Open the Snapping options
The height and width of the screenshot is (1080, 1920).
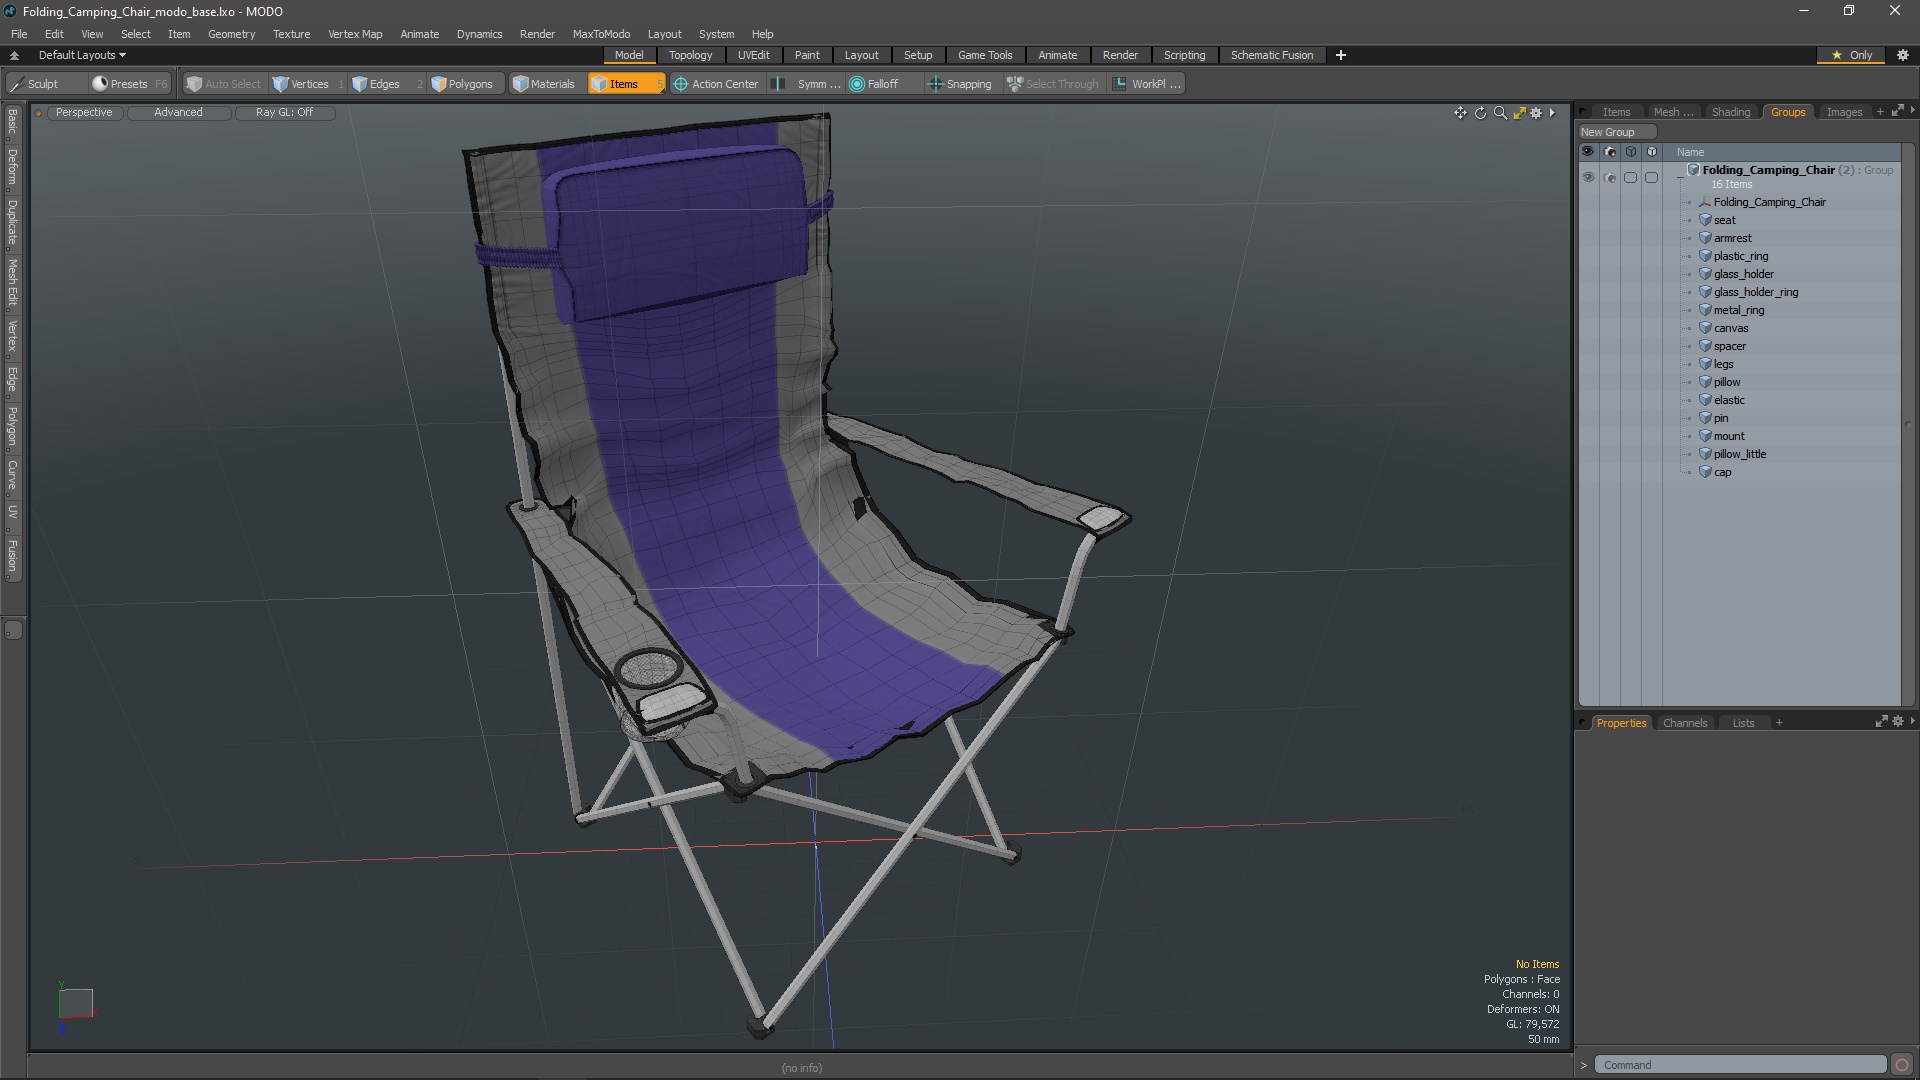[x=960, y=84]
